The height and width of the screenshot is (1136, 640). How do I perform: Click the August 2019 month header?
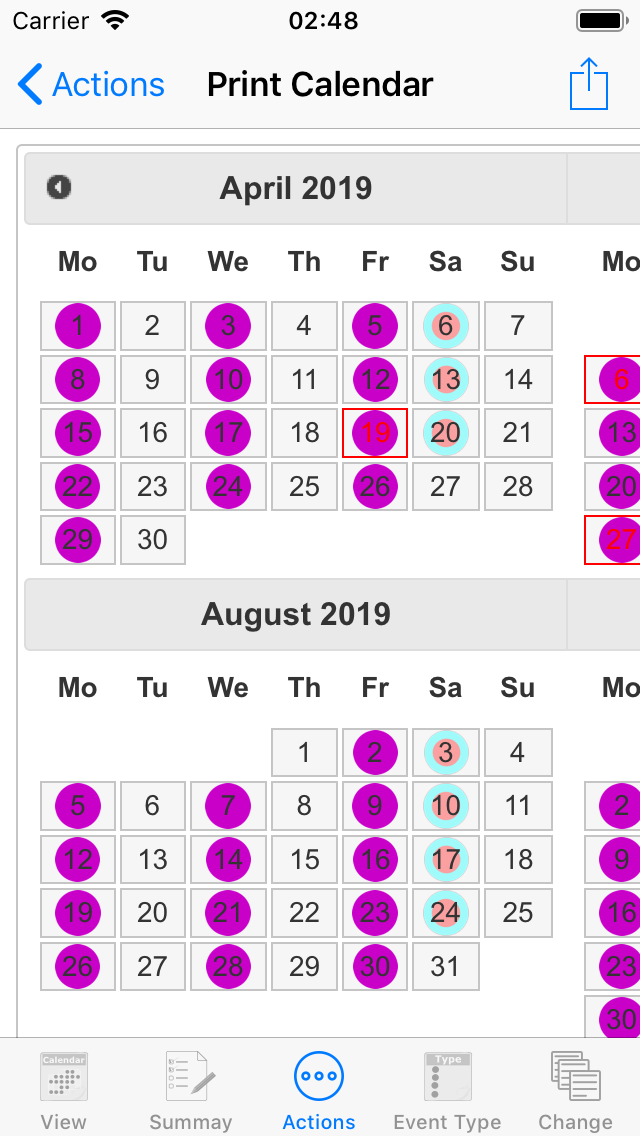point(296,614)
